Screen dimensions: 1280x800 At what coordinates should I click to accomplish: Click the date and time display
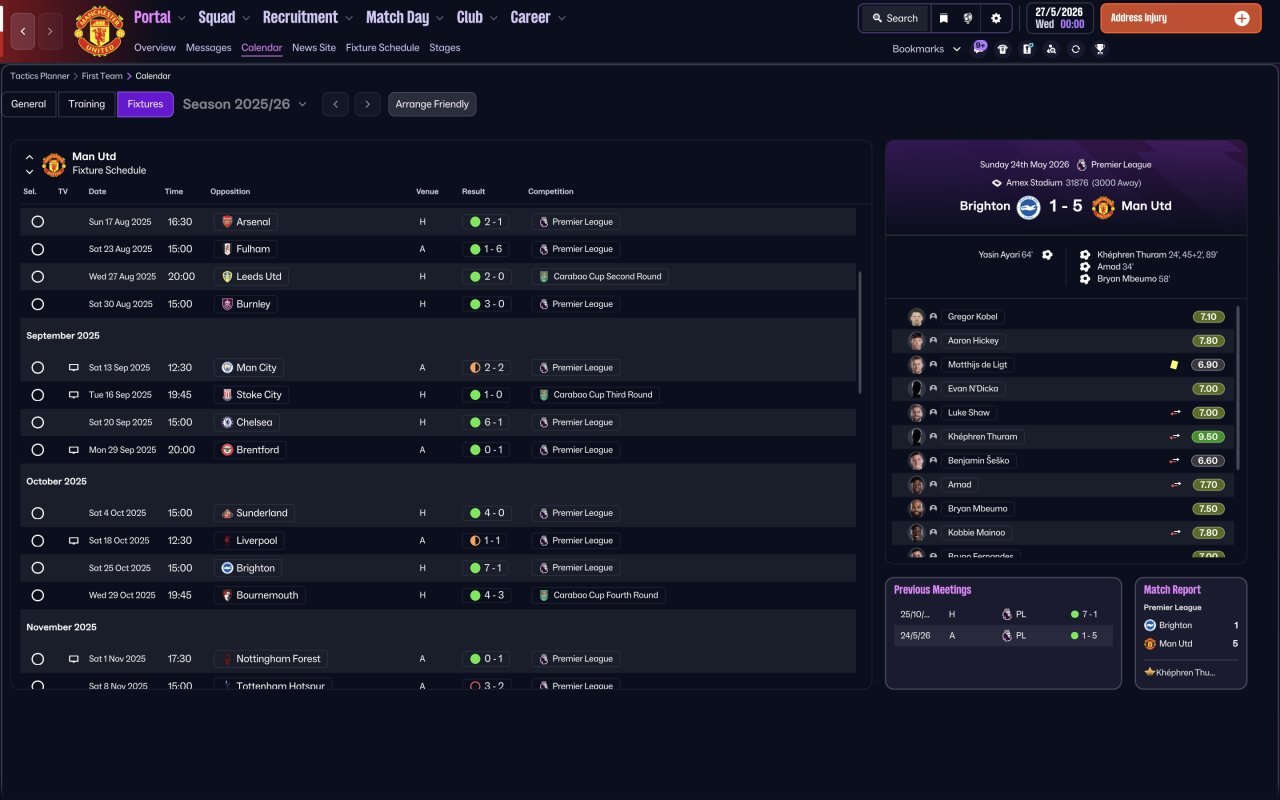pos(1059,18)
